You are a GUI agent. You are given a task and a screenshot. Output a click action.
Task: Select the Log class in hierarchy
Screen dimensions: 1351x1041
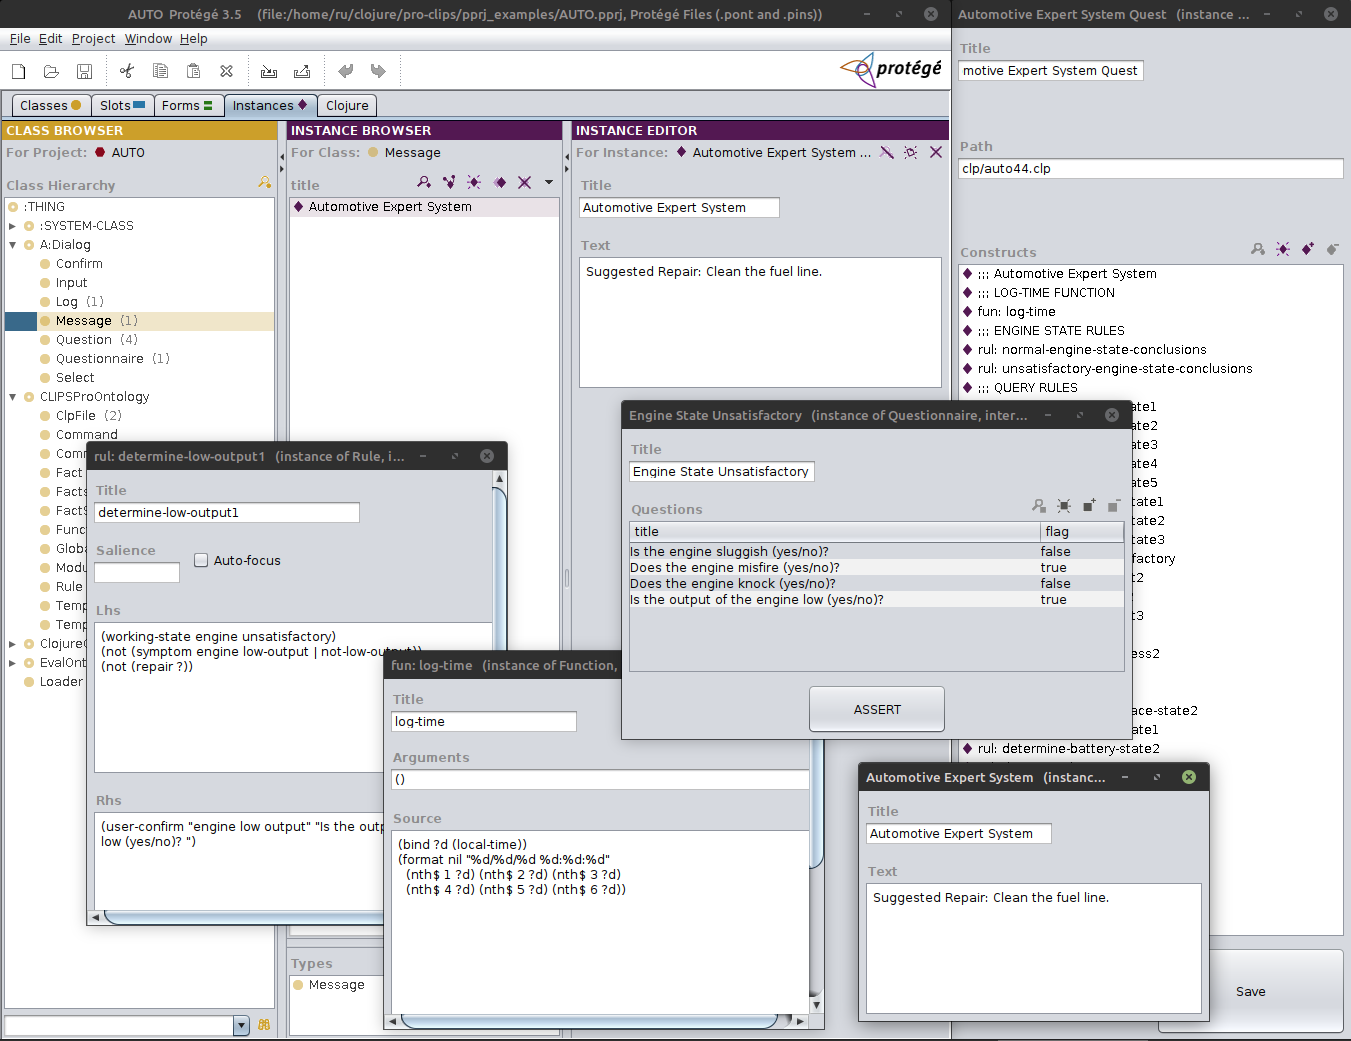click(67, 302)
